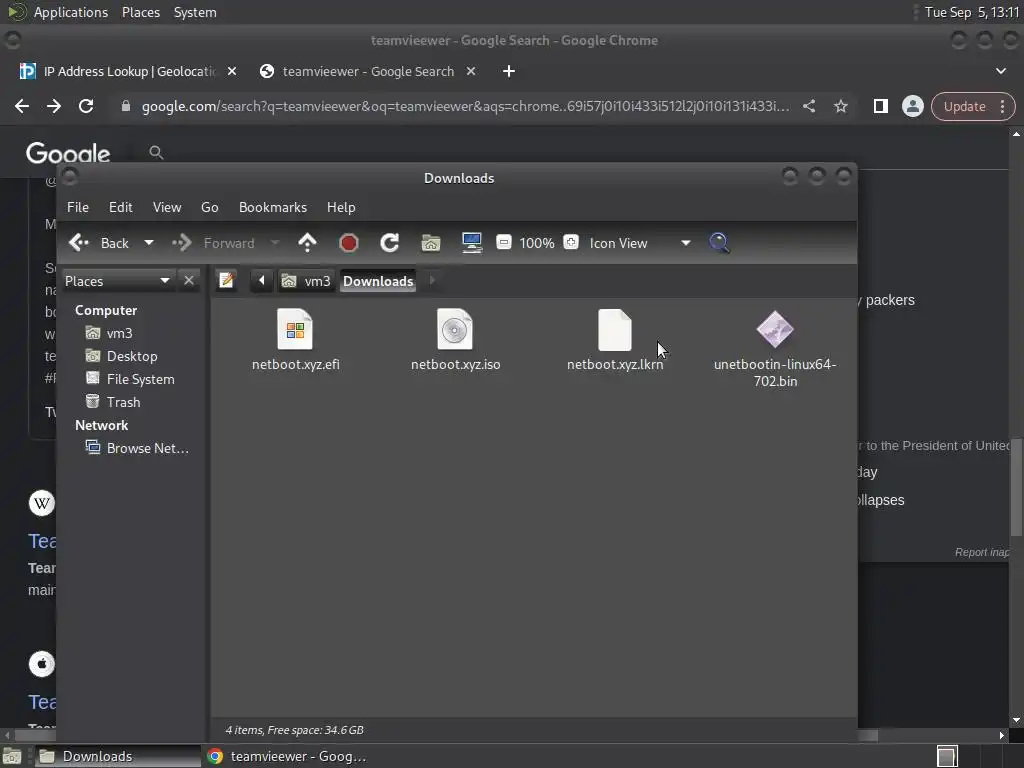
Task: Reset zoom via the 100% label
Action: click(x=537, y=243)
